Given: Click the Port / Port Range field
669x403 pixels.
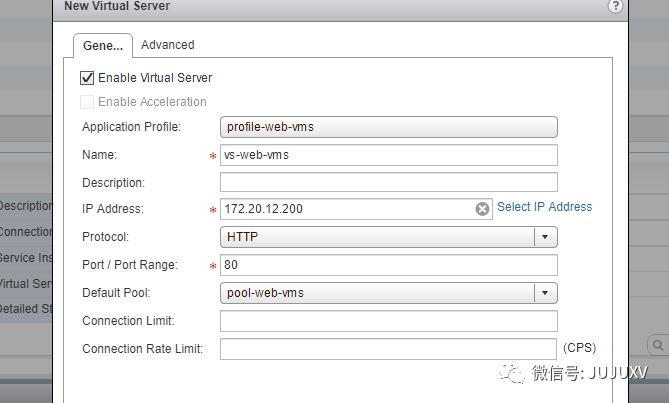Looking at the screenshot, I should point(389,265).
